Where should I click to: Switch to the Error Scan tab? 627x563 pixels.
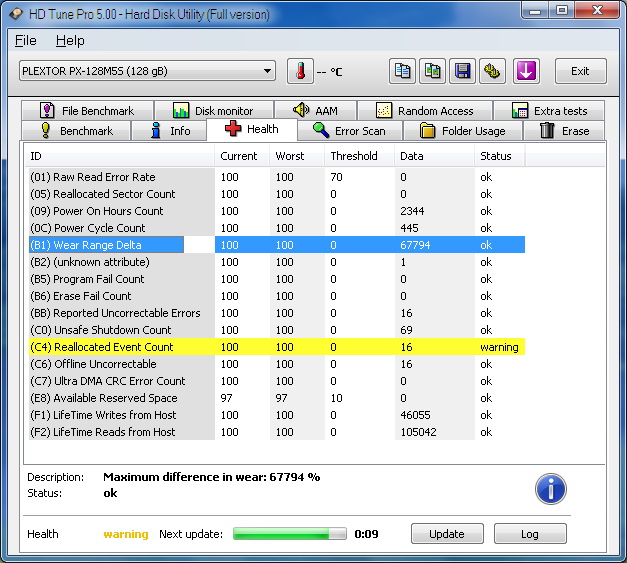350,131
